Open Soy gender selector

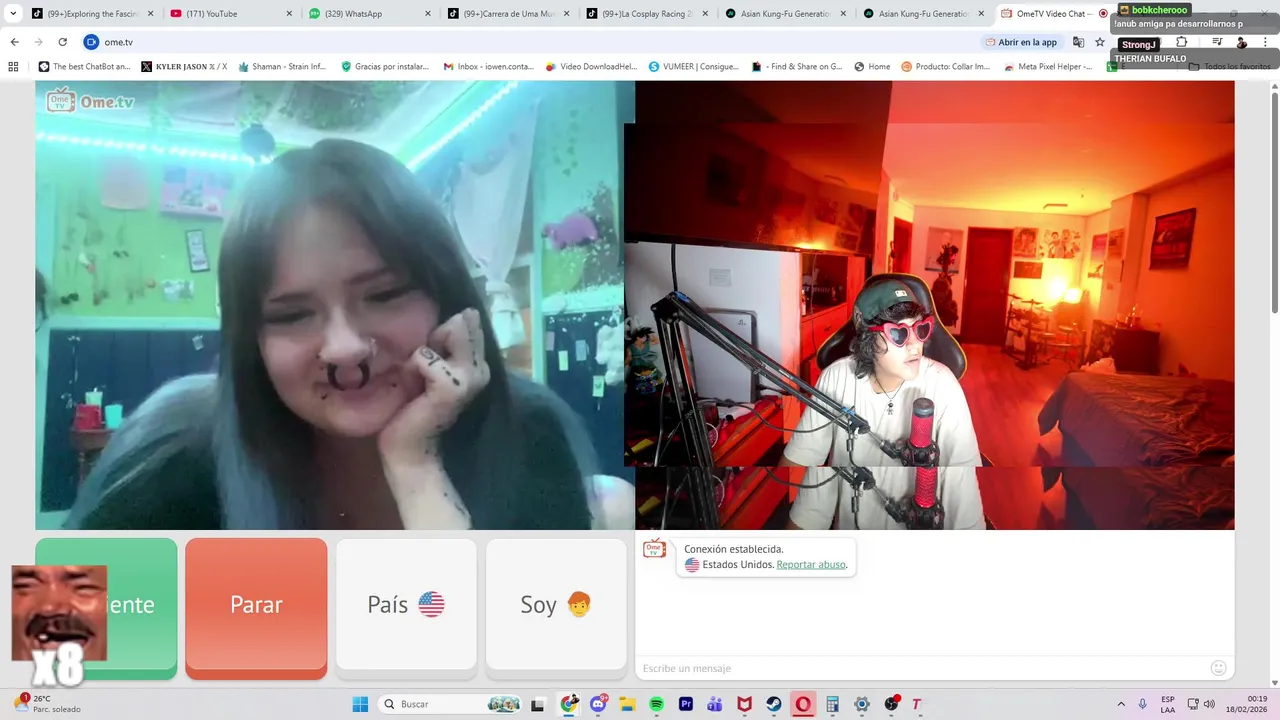[x=556, y=605]
